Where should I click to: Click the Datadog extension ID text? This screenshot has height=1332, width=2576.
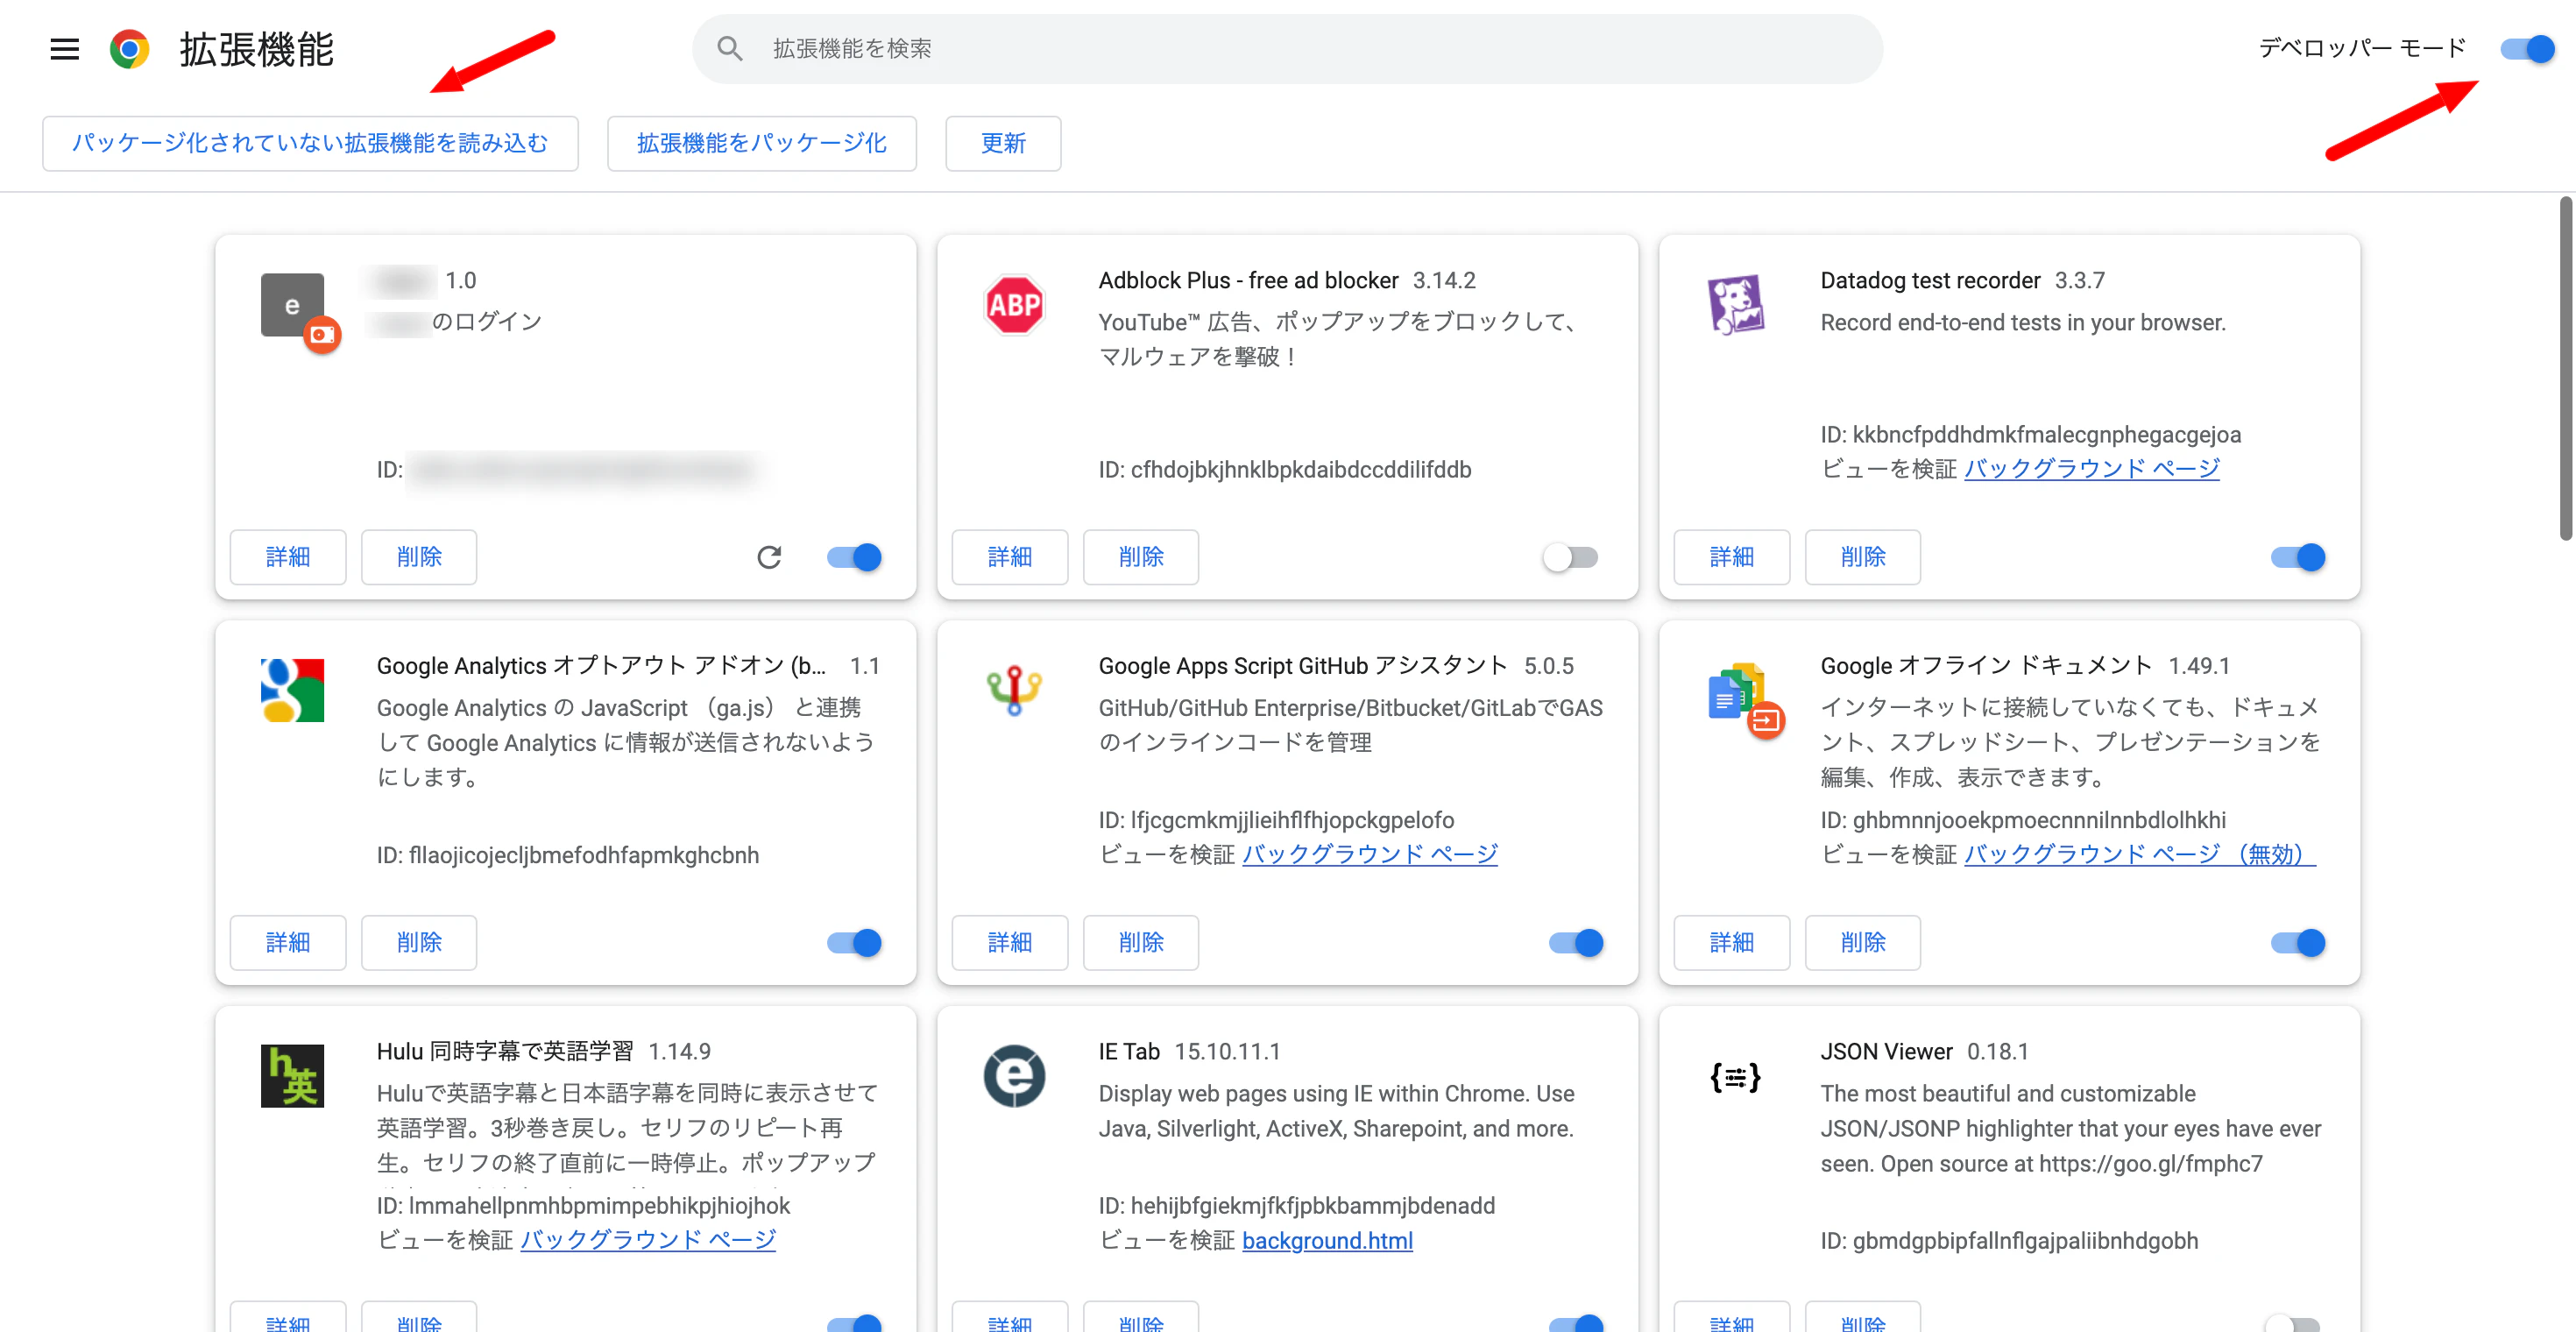click(2031, 435)
